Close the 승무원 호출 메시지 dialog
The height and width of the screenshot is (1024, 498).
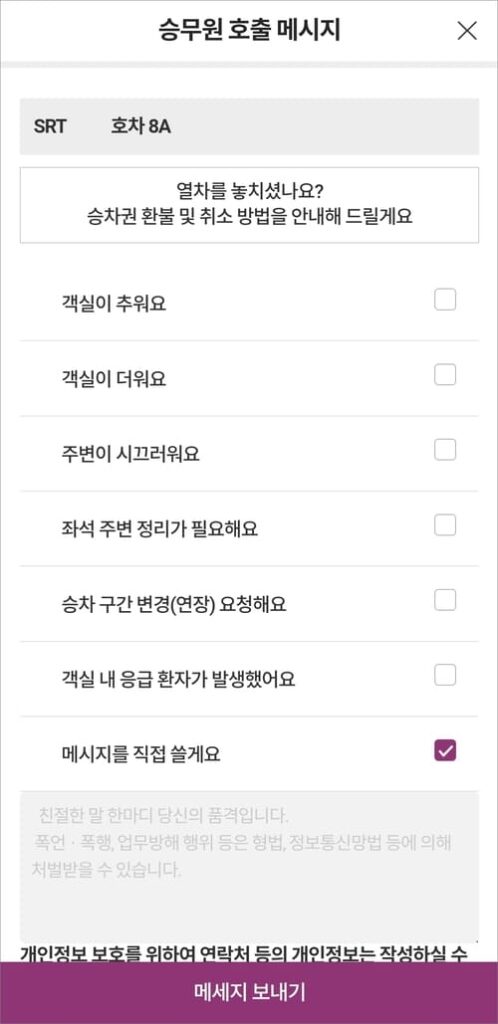pos(467,31)
